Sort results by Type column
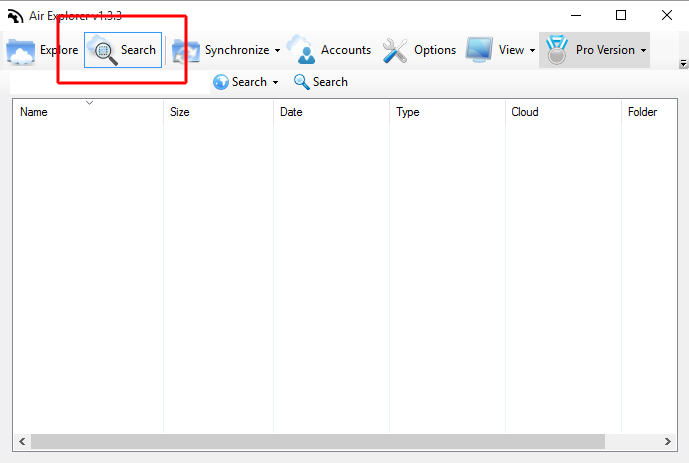 [x=447, y=112]
